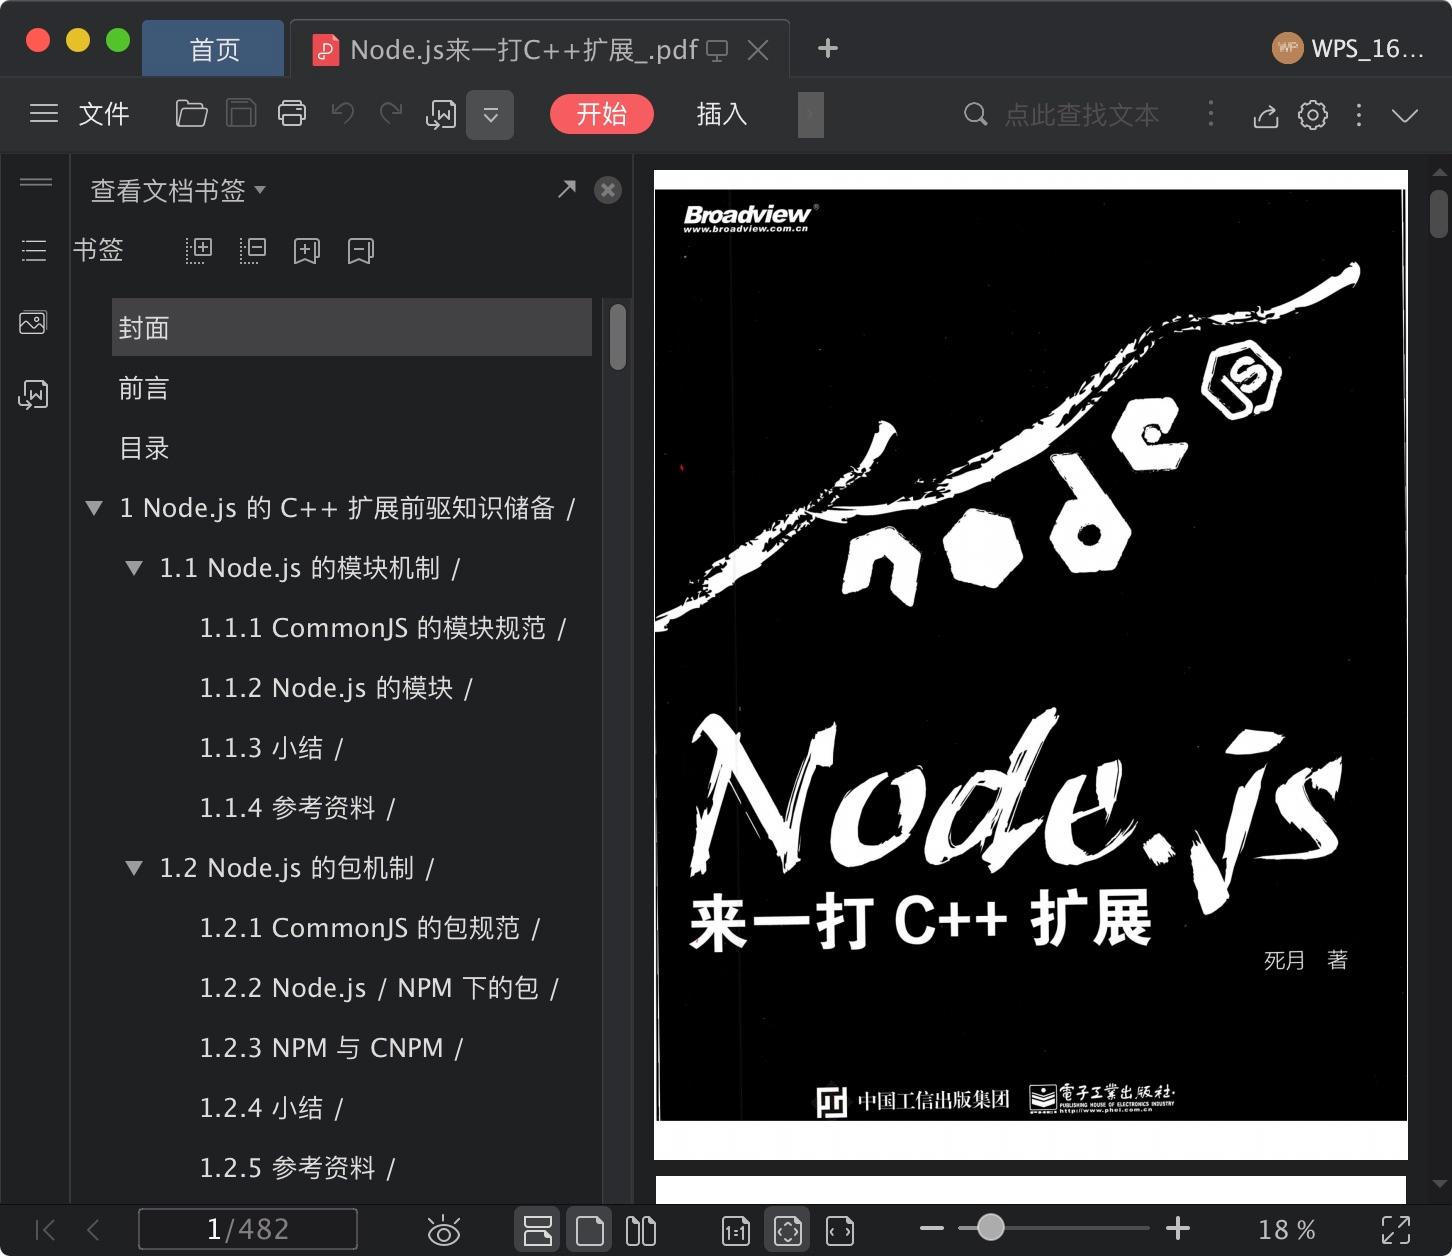
Task: Click the redo arrow icon
Action: (391, 114)
